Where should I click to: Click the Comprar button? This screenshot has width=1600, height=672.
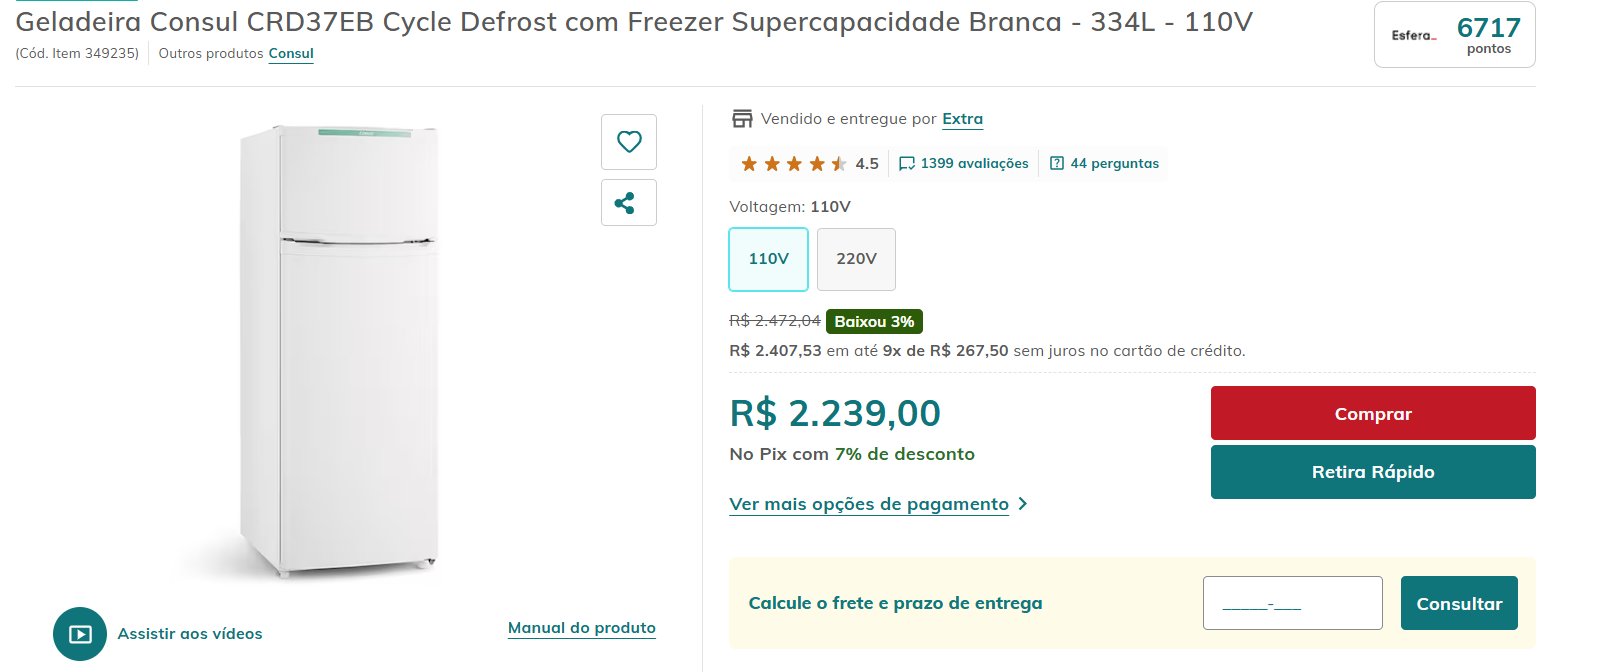tap(1373, 413)
